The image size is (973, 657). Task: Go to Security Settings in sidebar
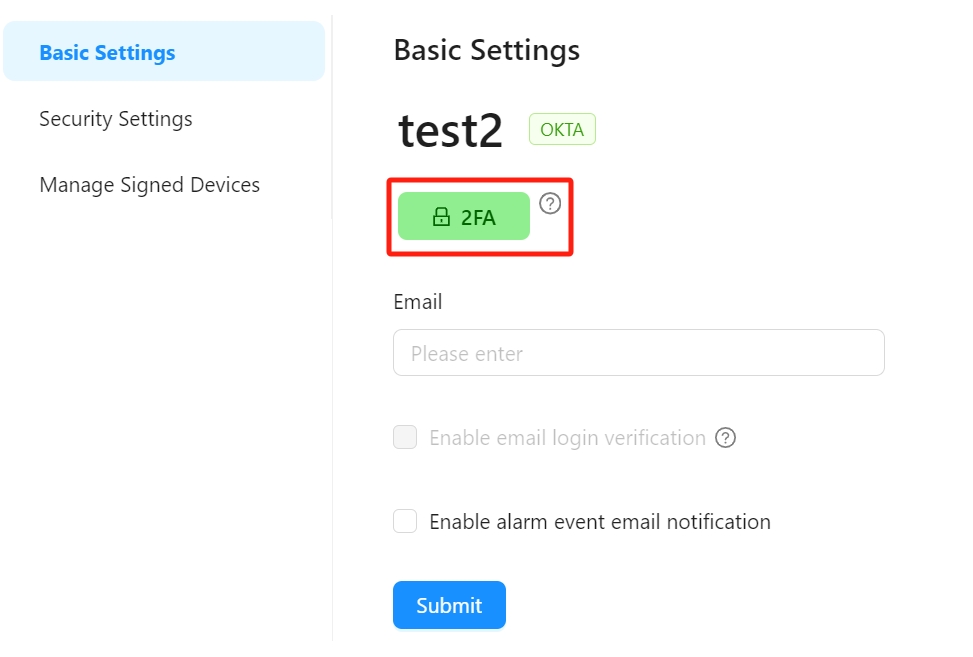[116, 119]
